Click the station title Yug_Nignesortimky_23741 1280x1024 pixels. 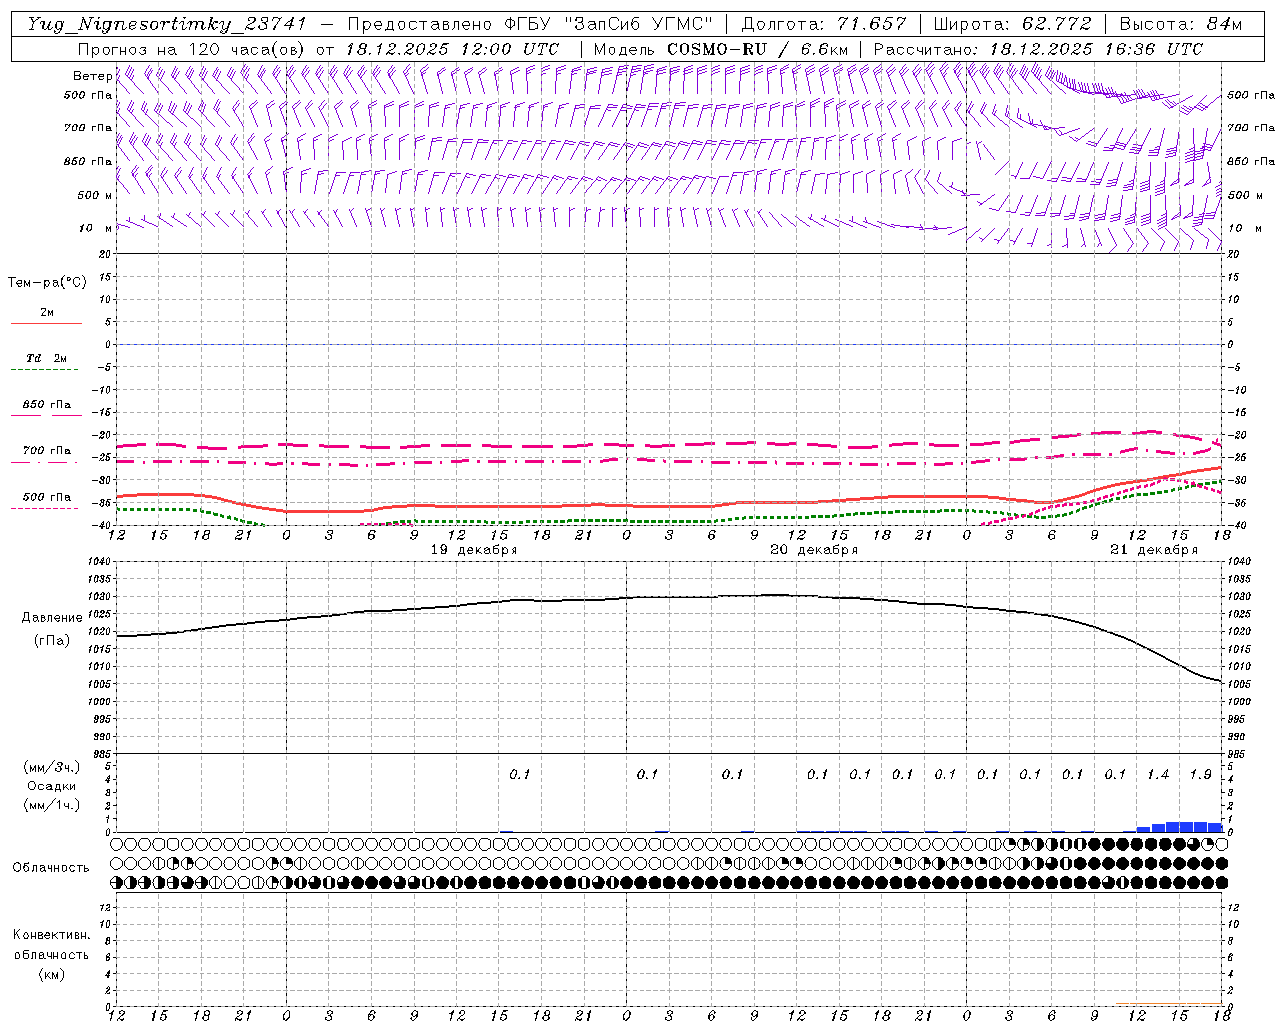167,25
